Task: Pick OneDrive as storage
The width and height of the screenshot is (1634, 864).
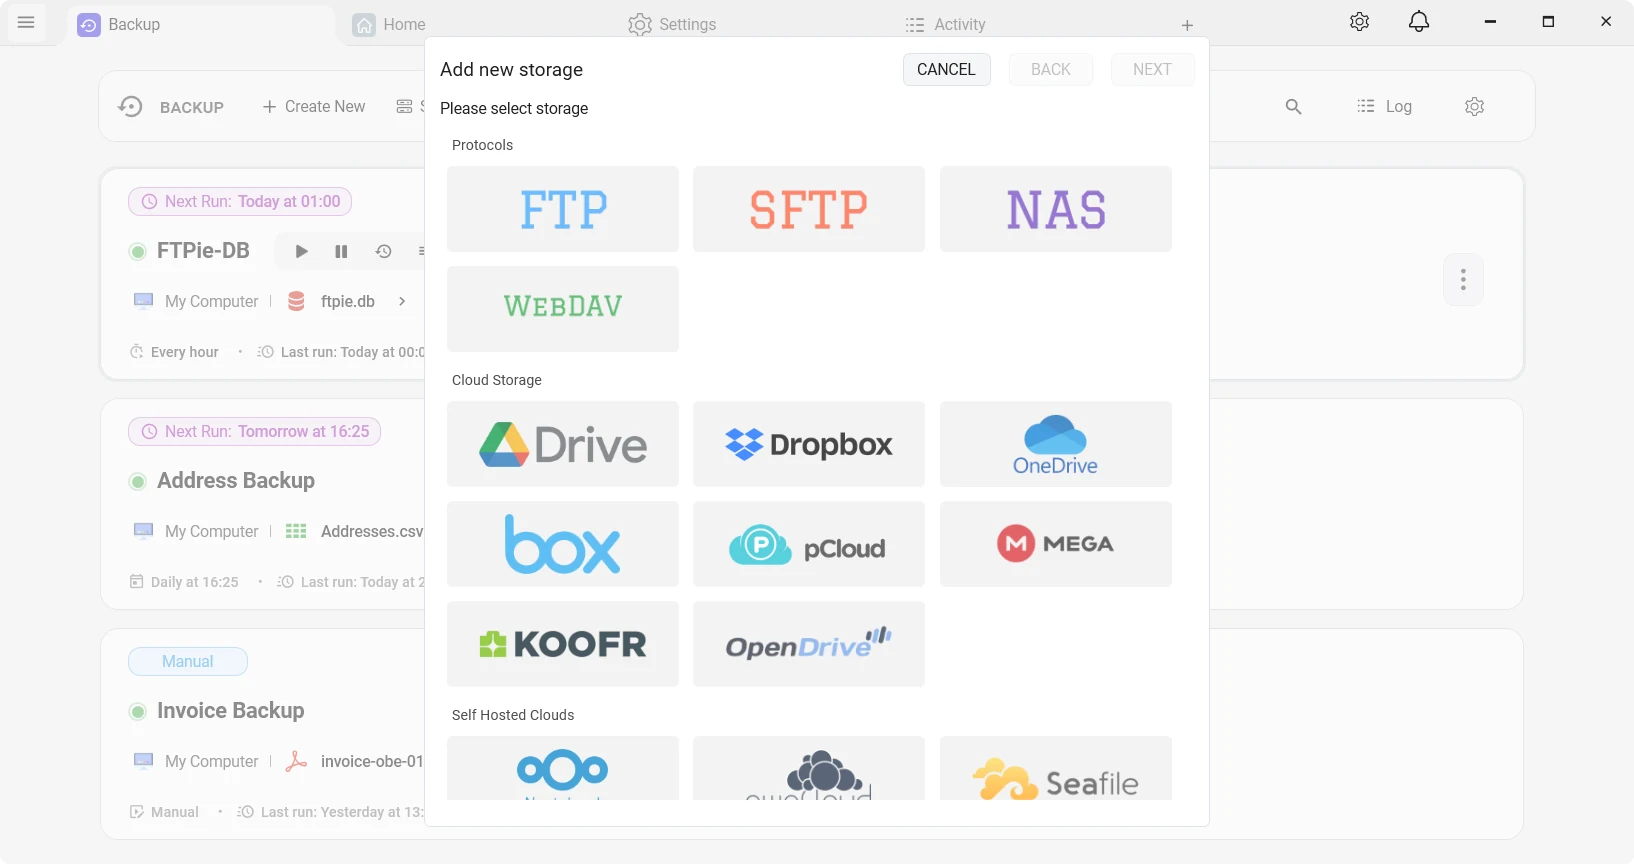Action: [x=1056, y=444]
